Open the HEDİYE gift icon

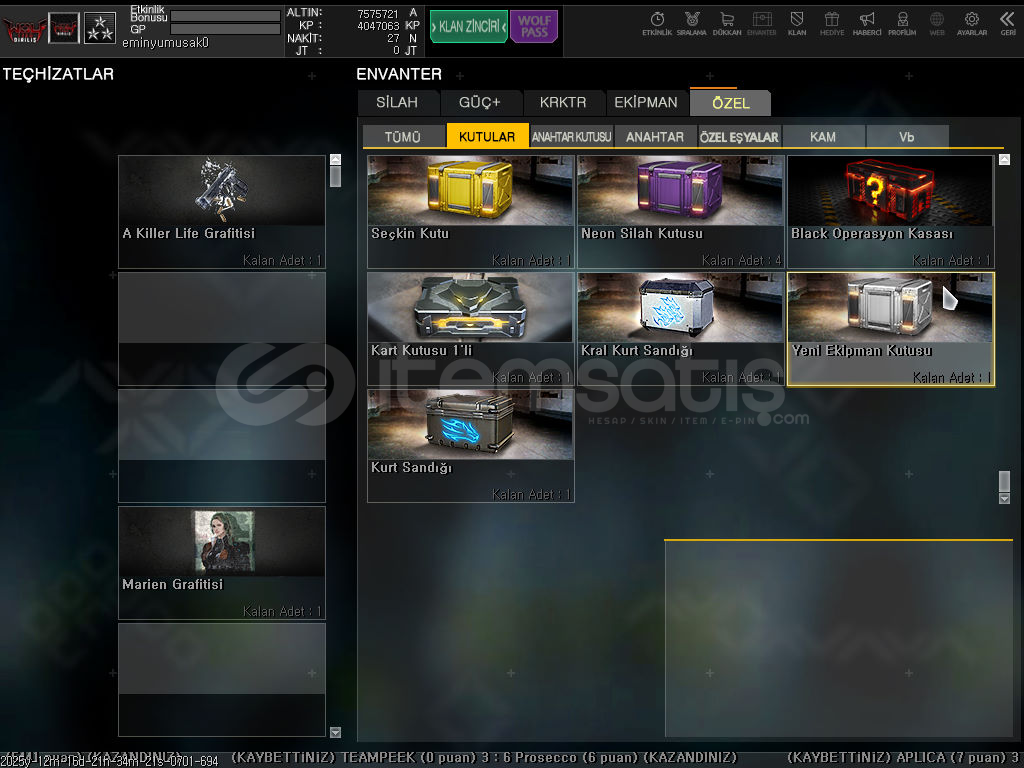tap(831, 24)
